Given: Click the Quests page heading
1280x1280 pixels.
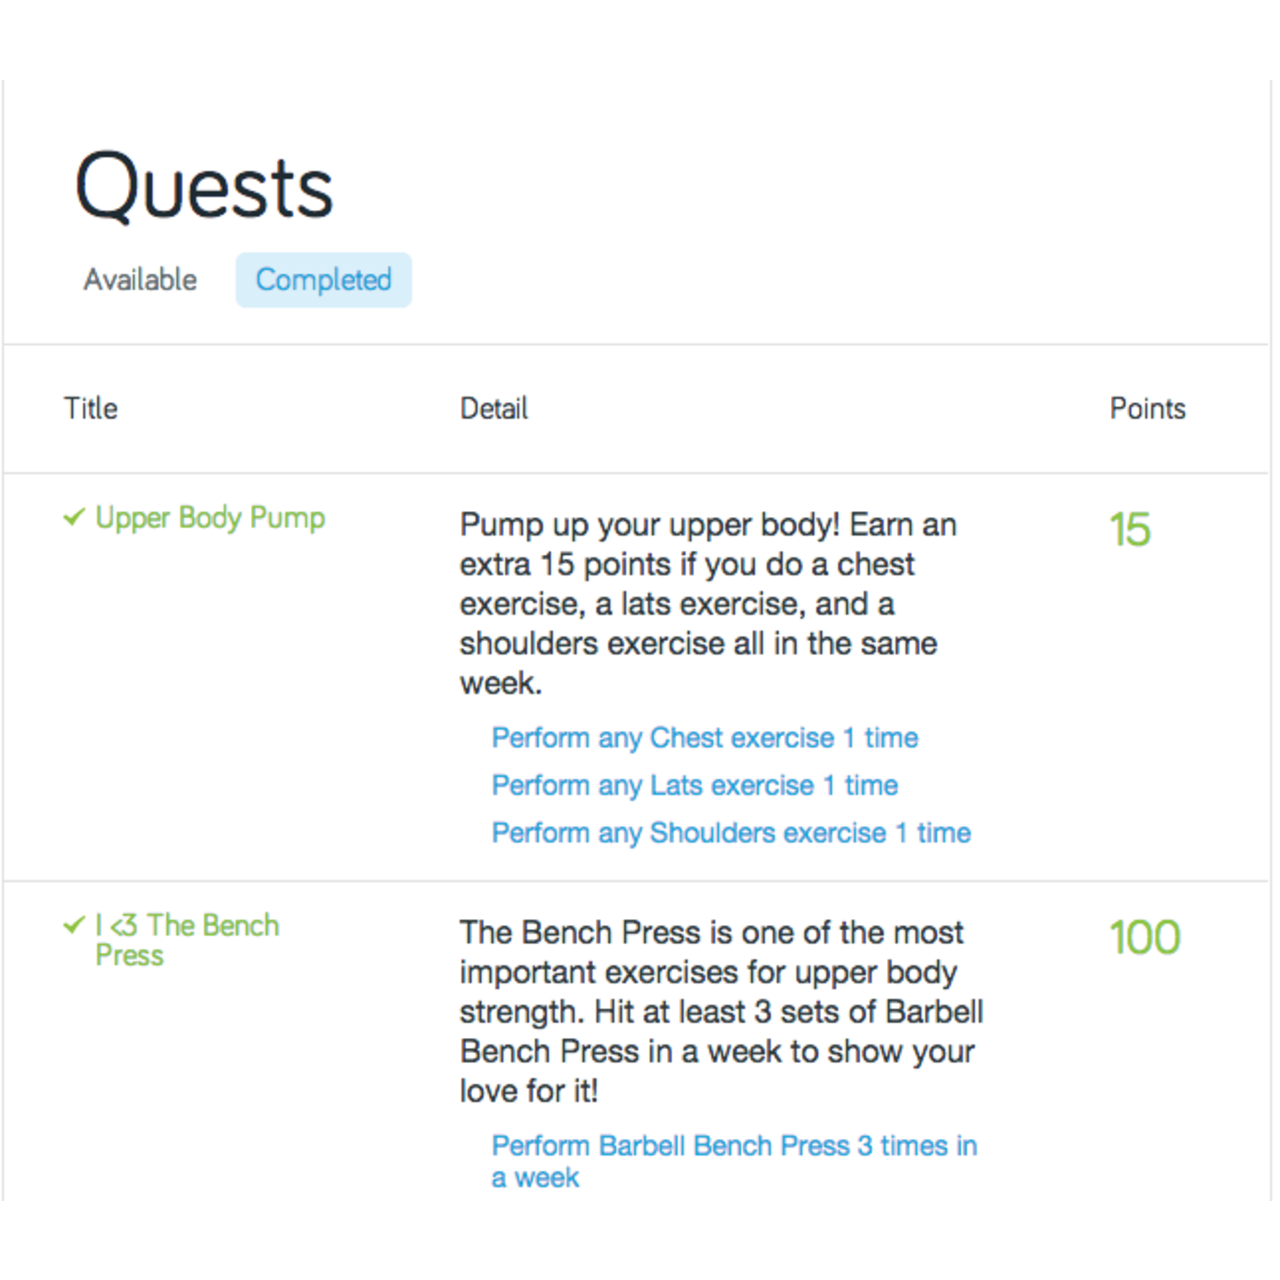Looking at the screenshot, I should tap(204, 185).
